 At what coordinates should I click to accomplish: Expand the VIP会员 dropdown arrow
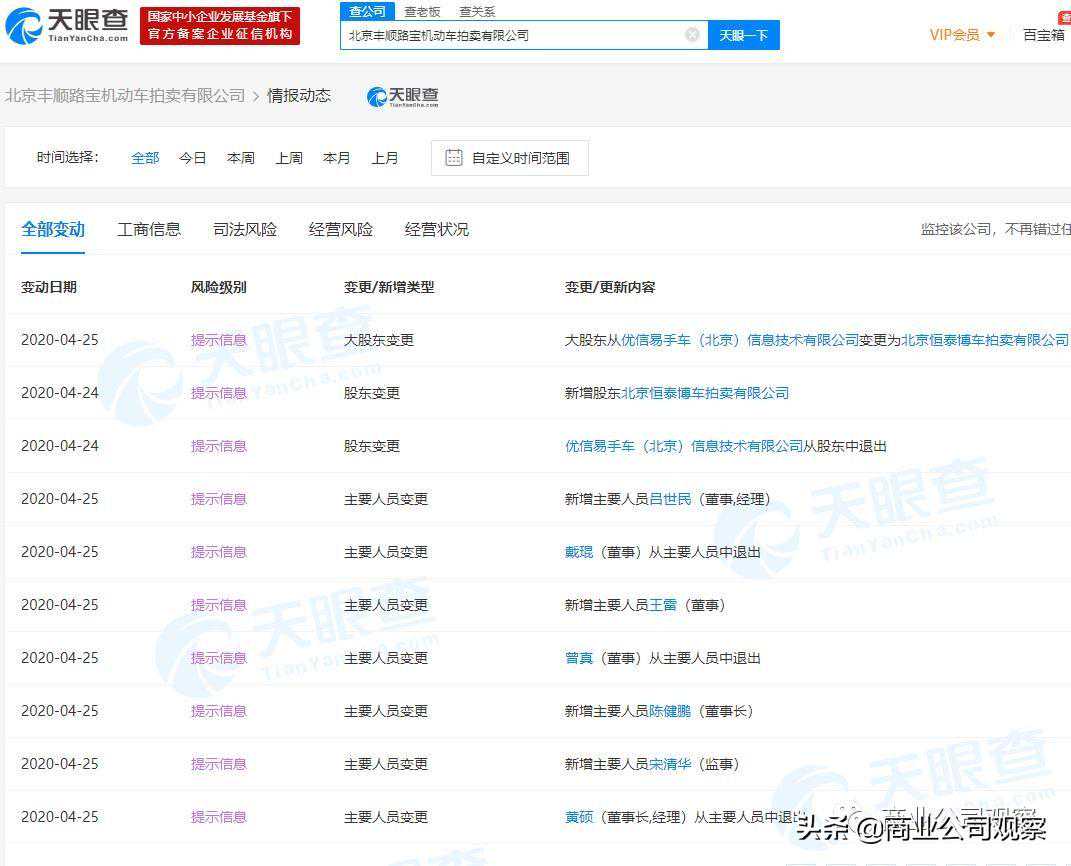(x=991, y=35)
